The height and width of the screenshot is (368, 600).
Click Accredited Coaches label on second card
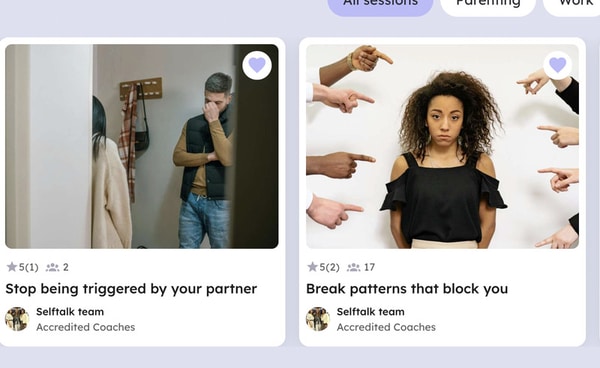point(386,327)
